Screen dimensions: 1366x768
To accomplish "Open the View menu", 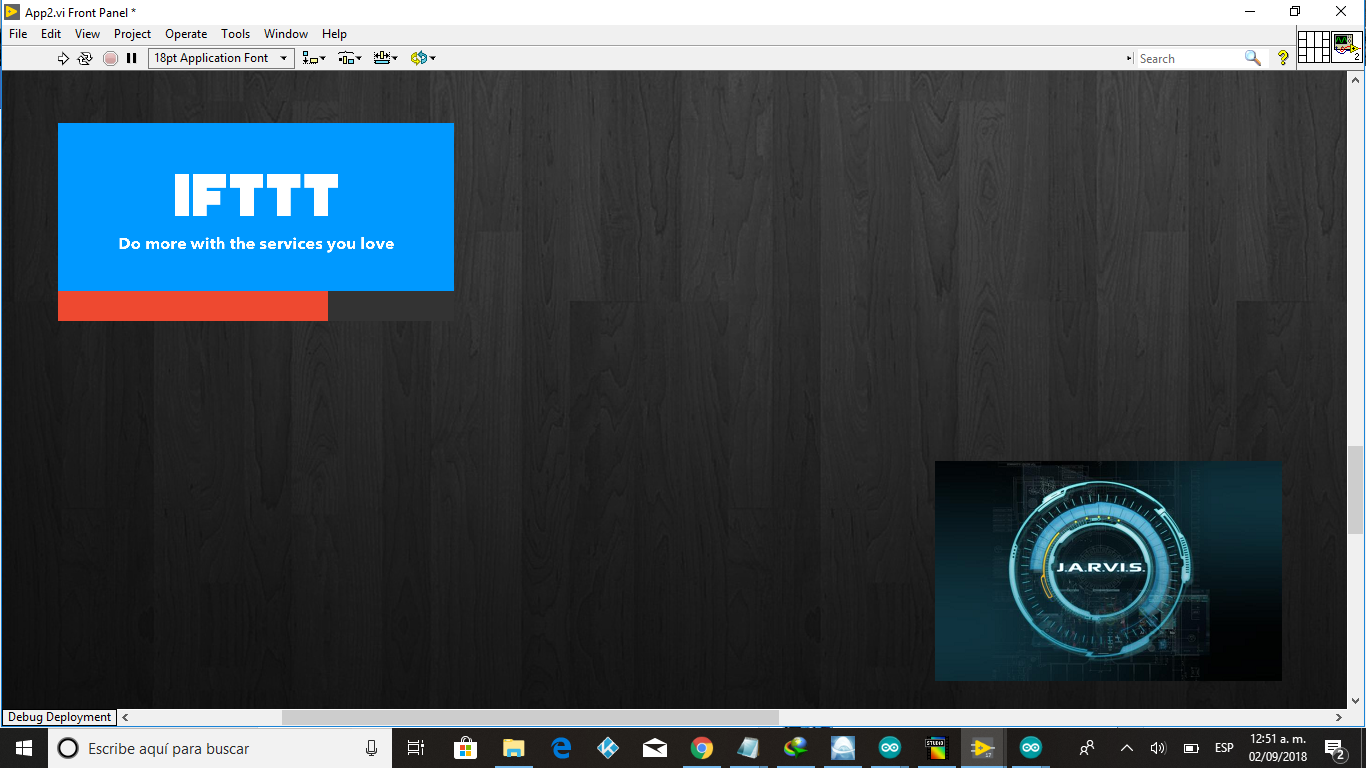I will 88,34.
